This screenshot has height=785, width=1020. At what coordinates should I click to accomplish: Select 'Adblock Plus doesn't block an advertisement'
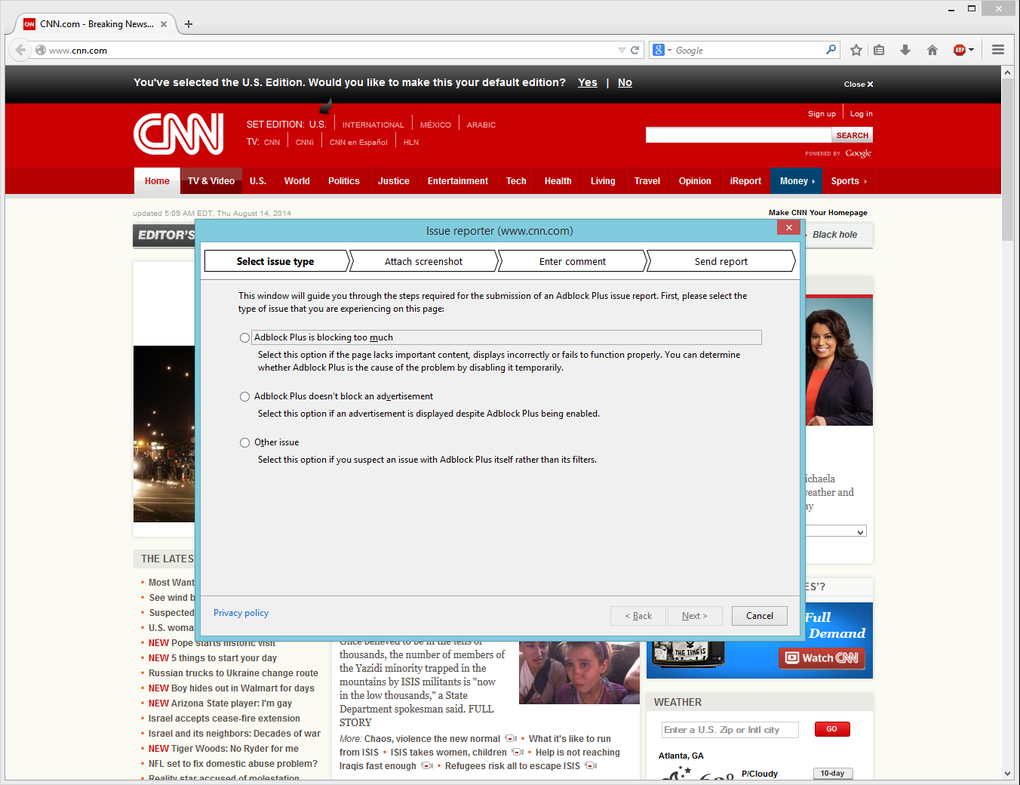tap(244, 396)
